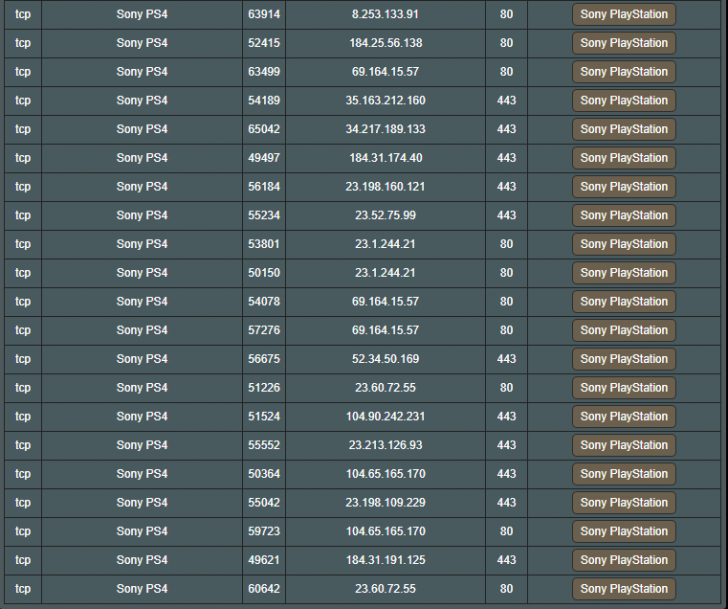Click Sony PlayStation button in port 53801 row
The width and height of the screenshot is (728, 609).
tap(624, 245)
